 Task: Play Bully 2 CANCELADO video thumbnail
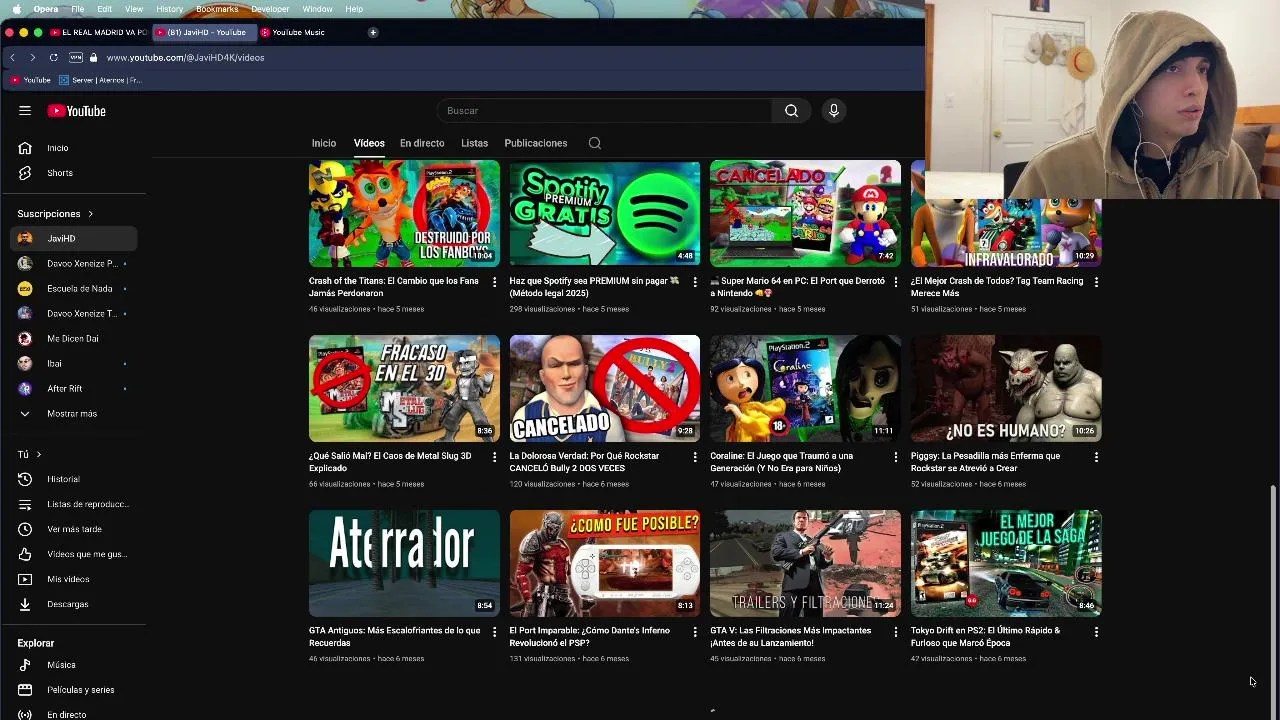(605, 388)
